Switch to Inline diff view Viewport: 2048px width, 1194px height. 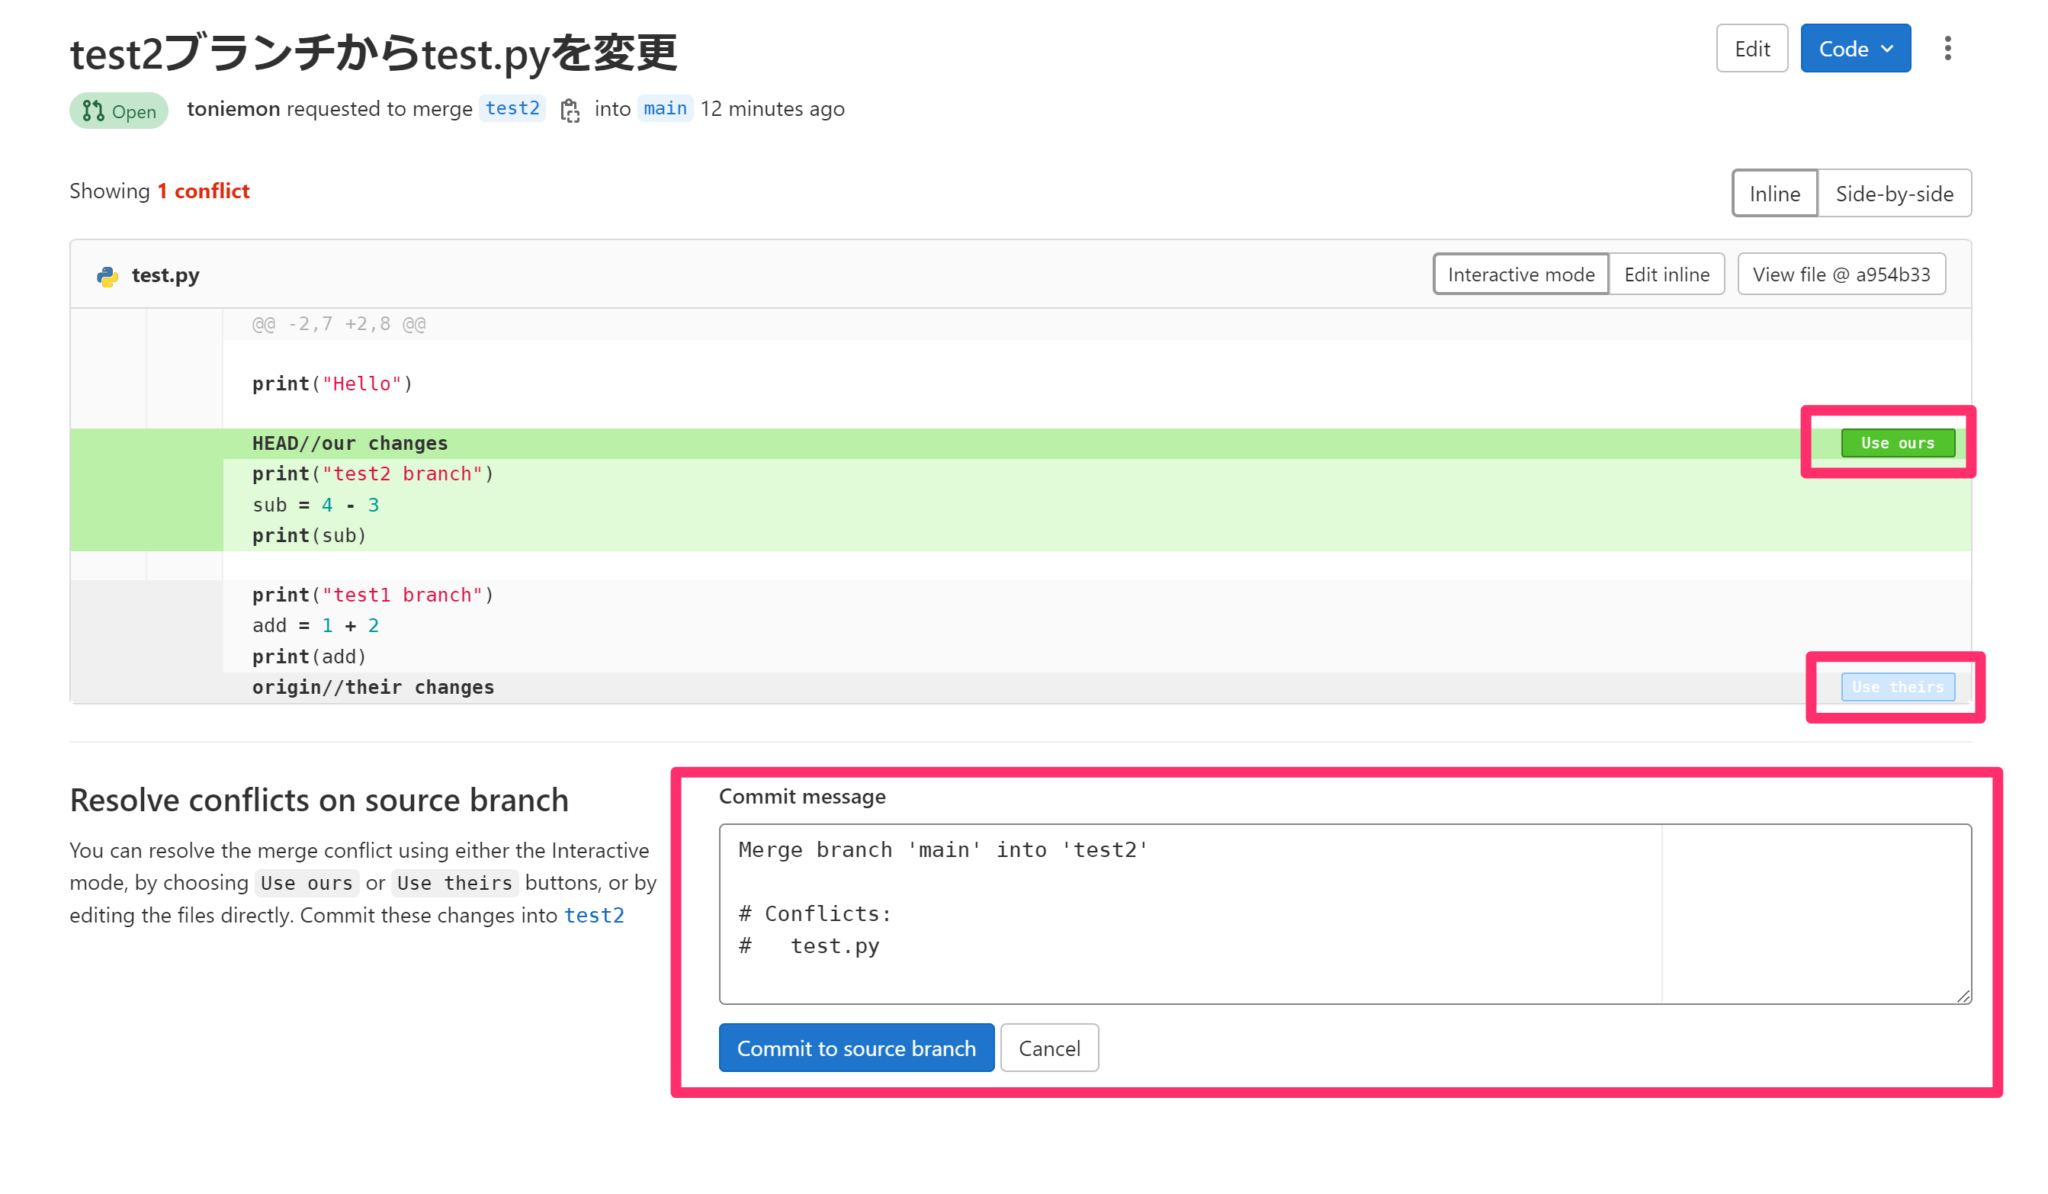pos(1774,194)
